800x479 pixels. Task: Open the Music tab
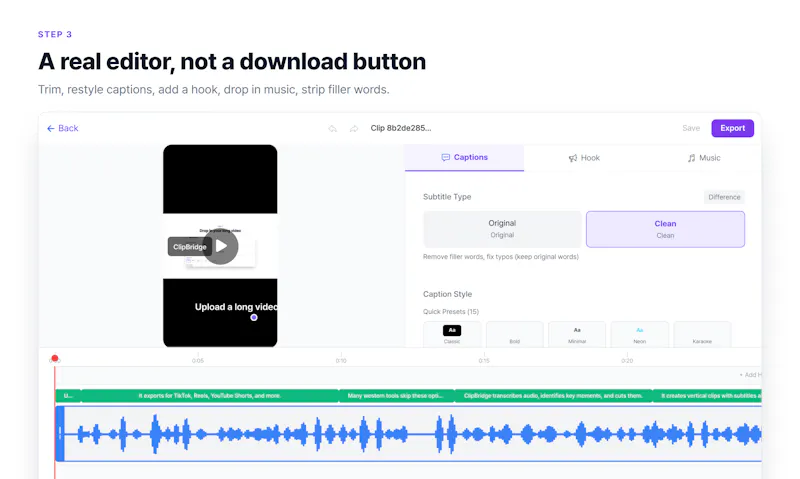click(704, 158)
